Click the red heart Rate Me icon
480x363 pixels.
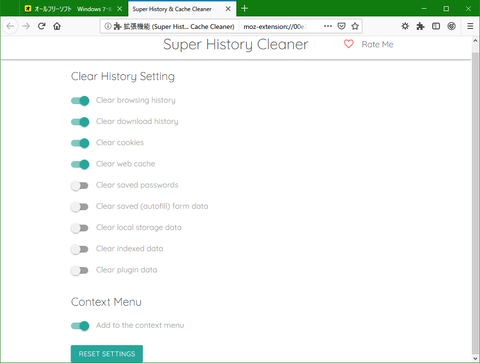(349, 44)
